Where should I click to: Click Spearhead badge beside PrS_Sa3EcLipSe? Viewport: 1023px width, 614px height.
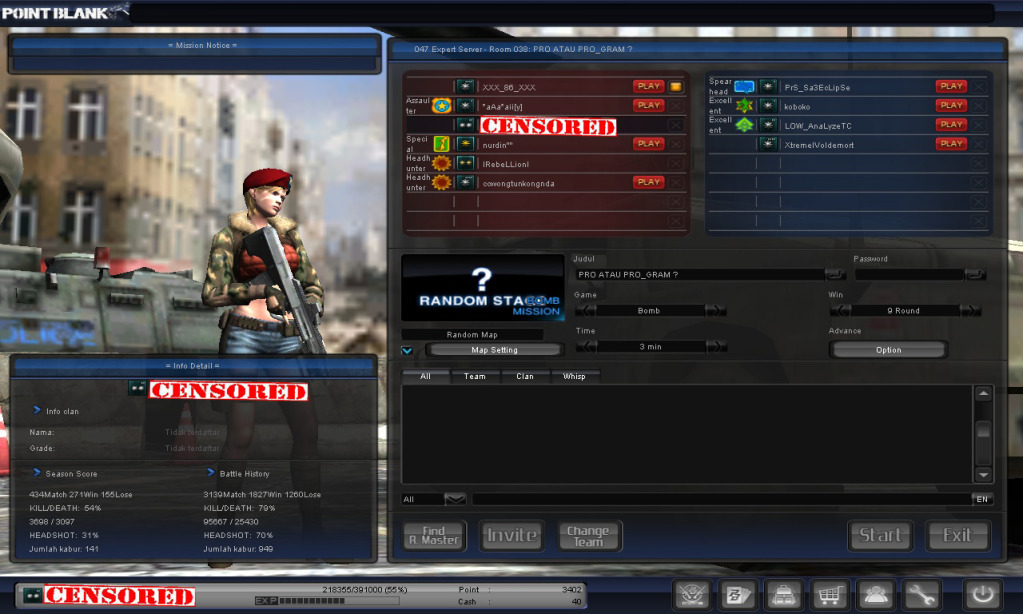click(x=744, y=86)
